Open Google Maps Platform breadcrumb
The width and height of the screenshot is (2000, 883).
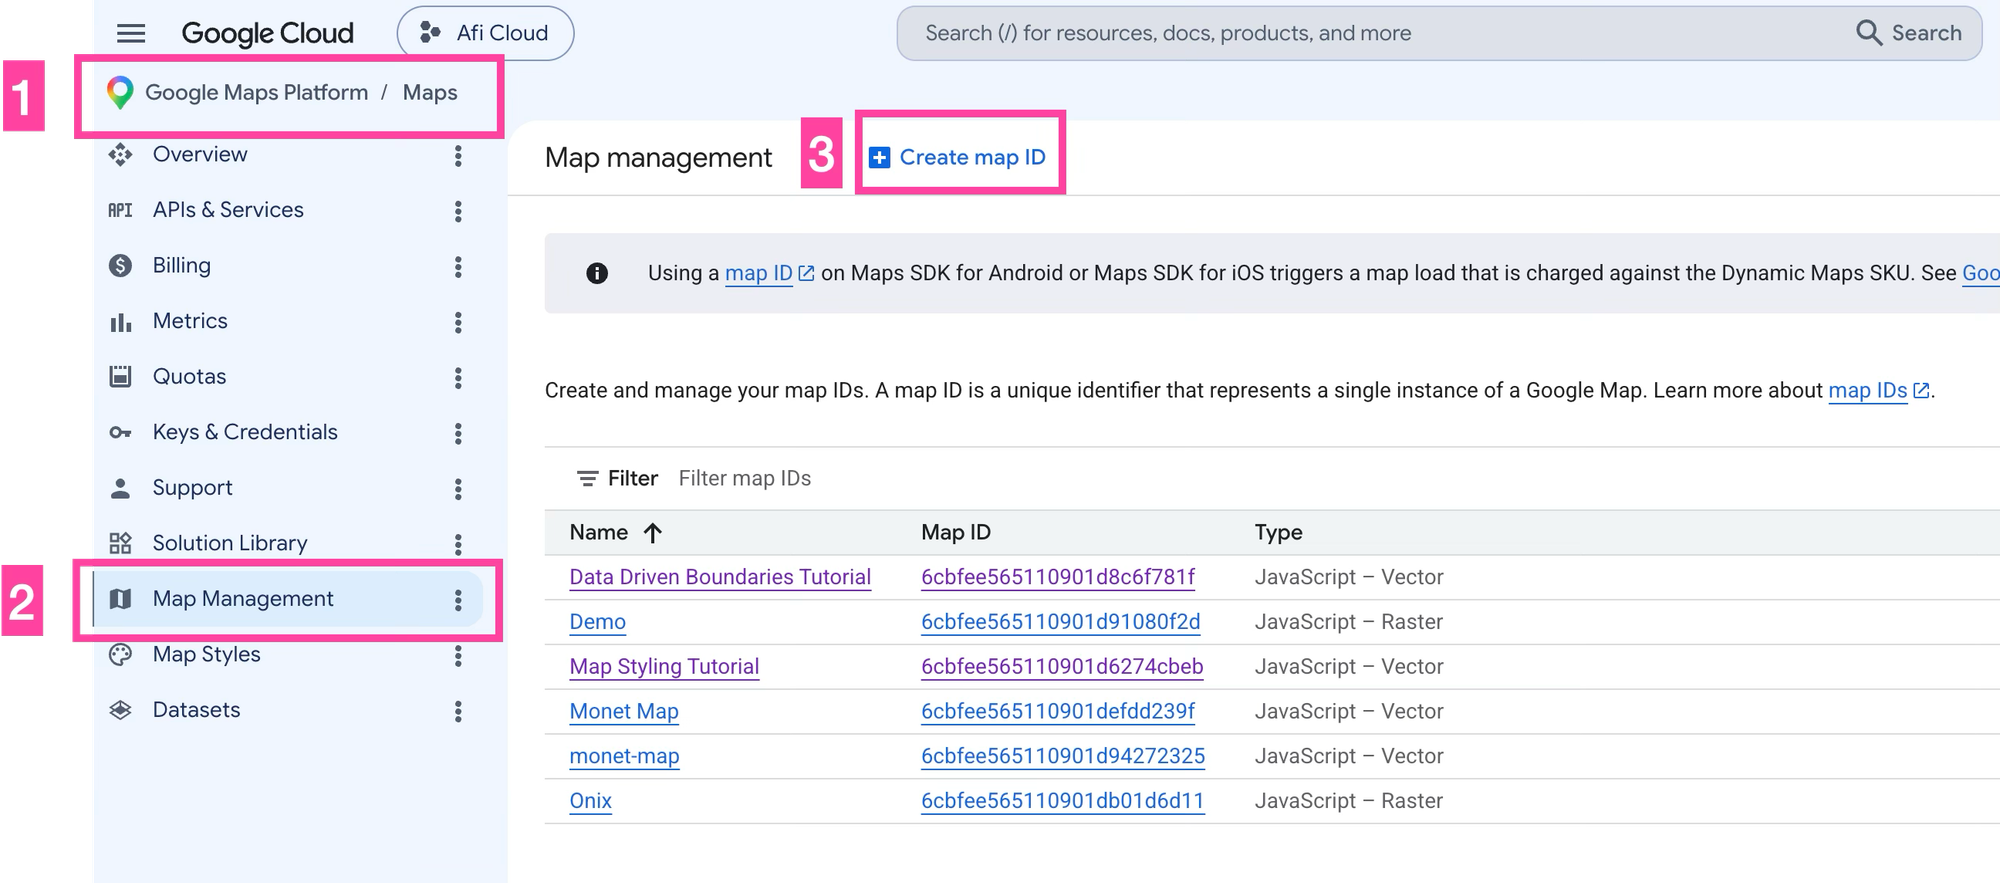(x=257, y=92)
